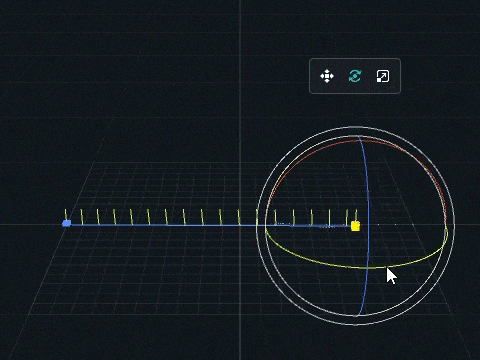Click the bottom of the blue ring
The height and width of the screenshot is (360, 480).
pos(357,315)
